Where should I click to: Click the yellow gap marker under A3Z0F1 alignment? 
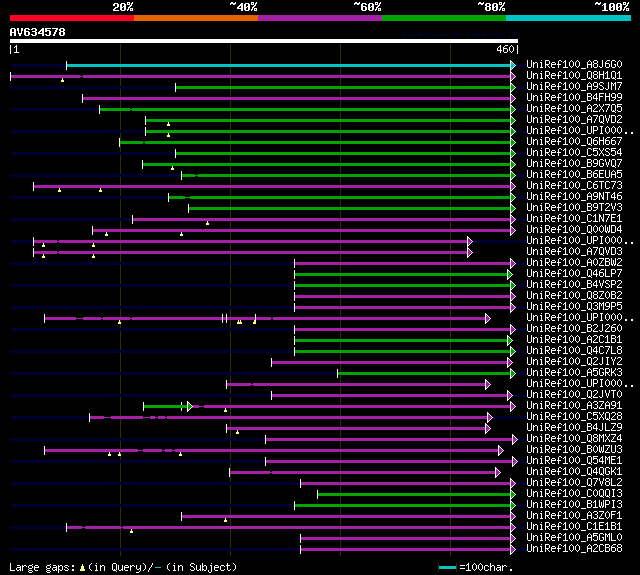[225, 520]
